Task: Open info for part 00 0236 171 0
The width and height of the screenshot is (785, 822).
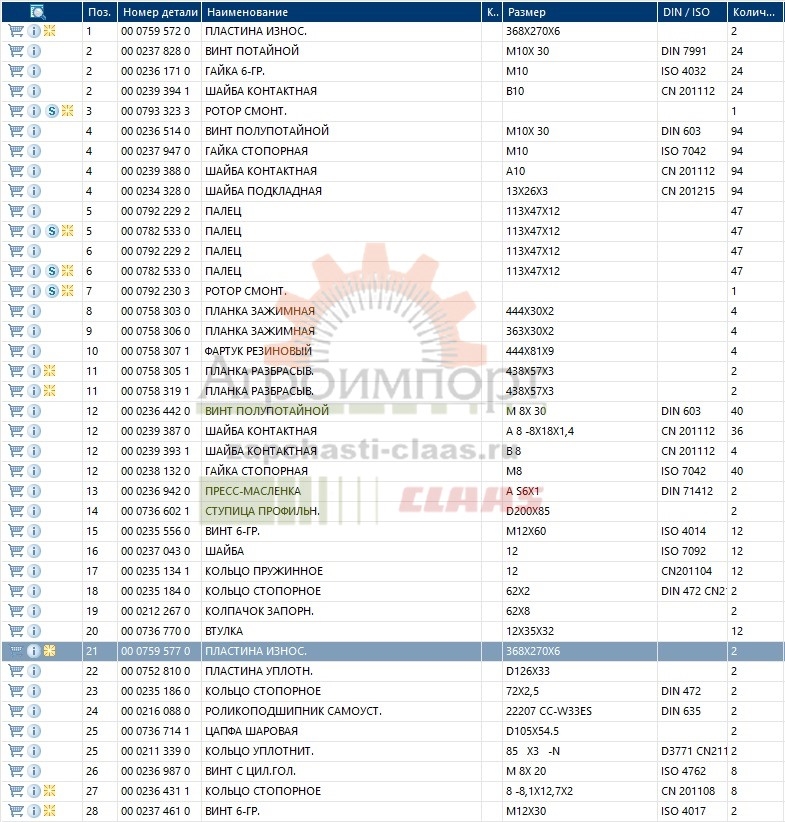Action: [x=34, y=71]
